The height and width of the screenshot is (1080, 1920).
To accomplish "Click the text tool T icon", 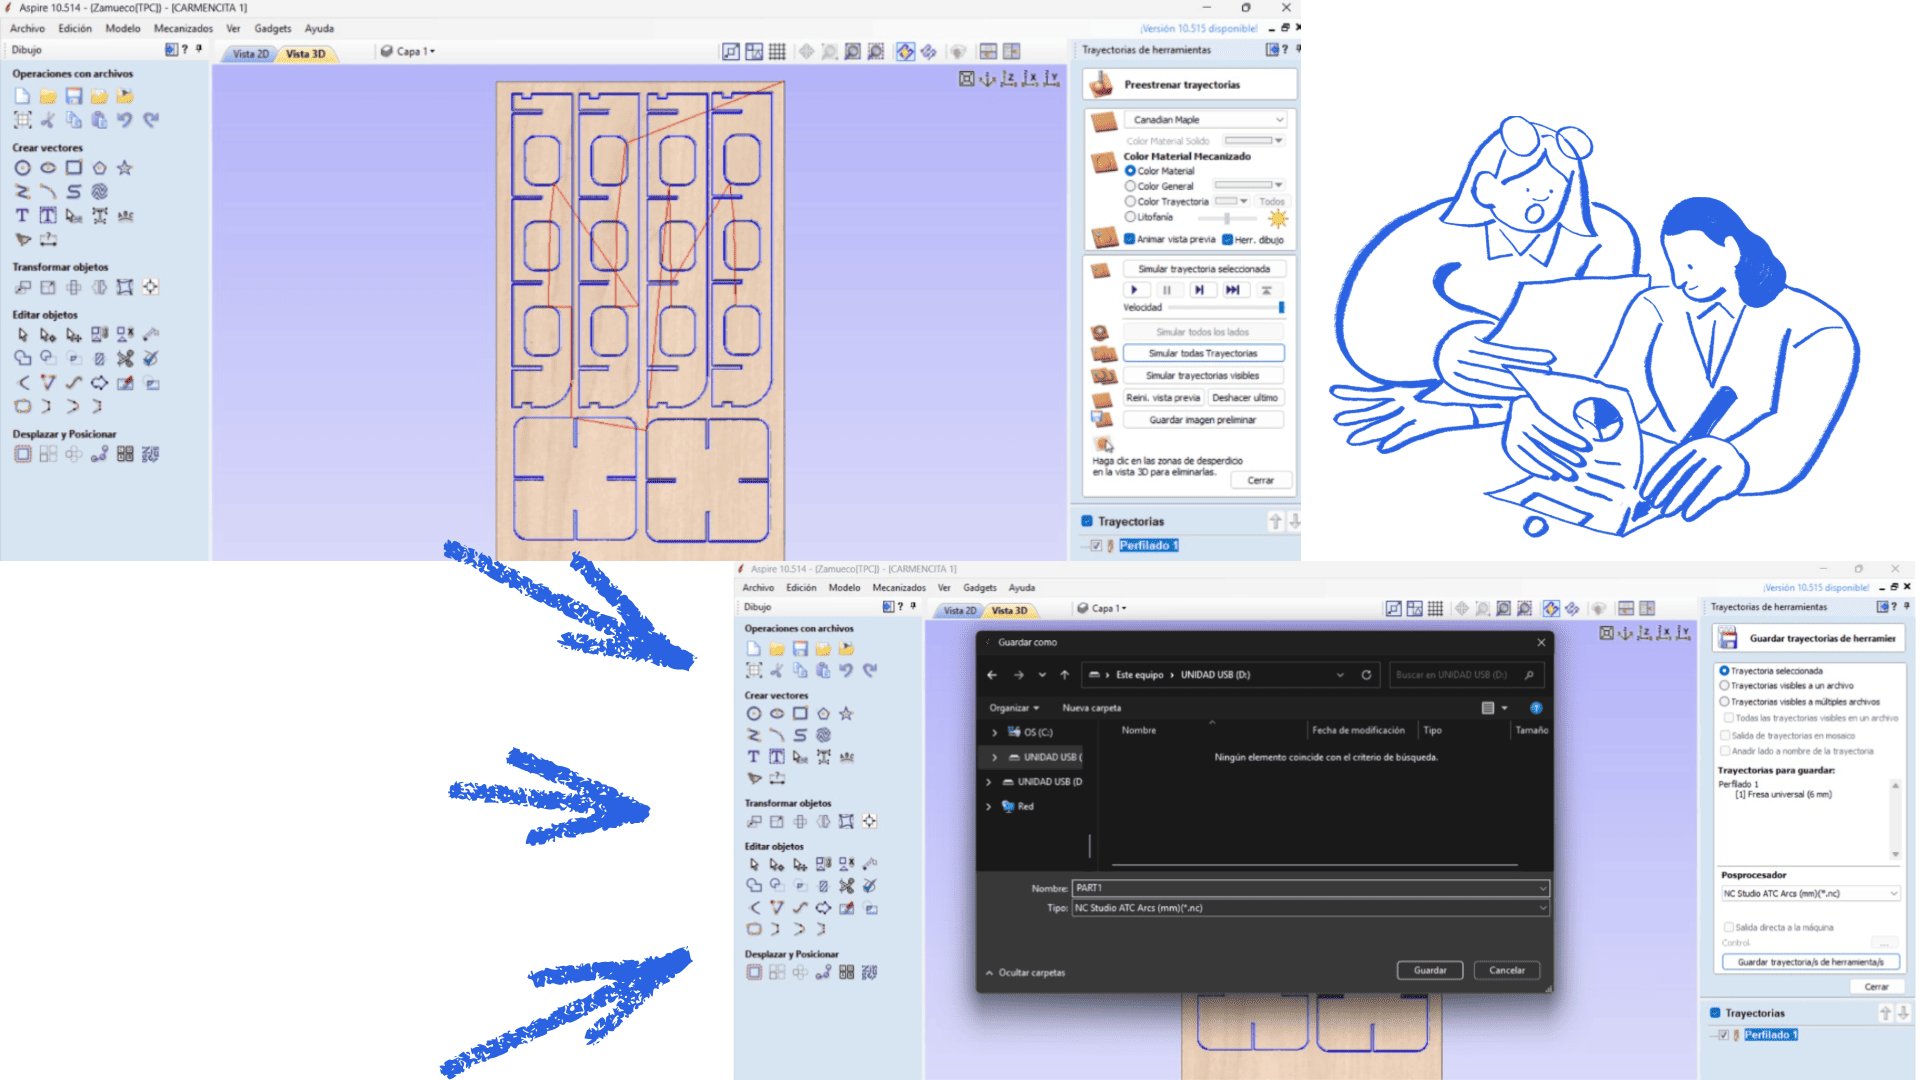I will pyautogui.click(x=22, y=215).
